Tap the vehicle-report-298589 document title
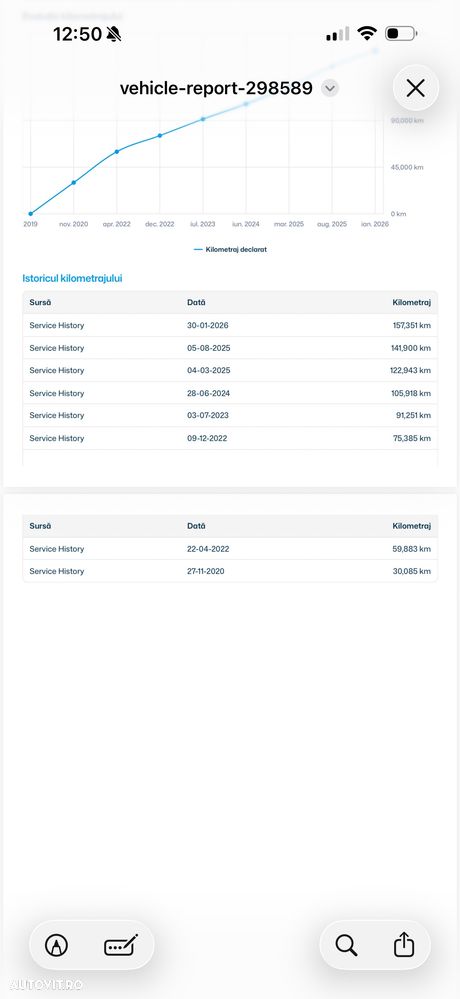 click(216, 88)
